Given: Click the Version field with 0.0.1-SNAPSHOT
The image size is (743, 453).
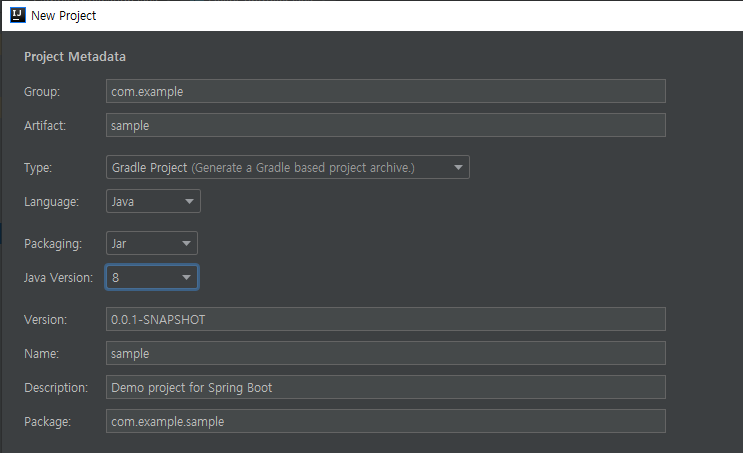Looking at the screenshot, I should click(x=386, y=319).
